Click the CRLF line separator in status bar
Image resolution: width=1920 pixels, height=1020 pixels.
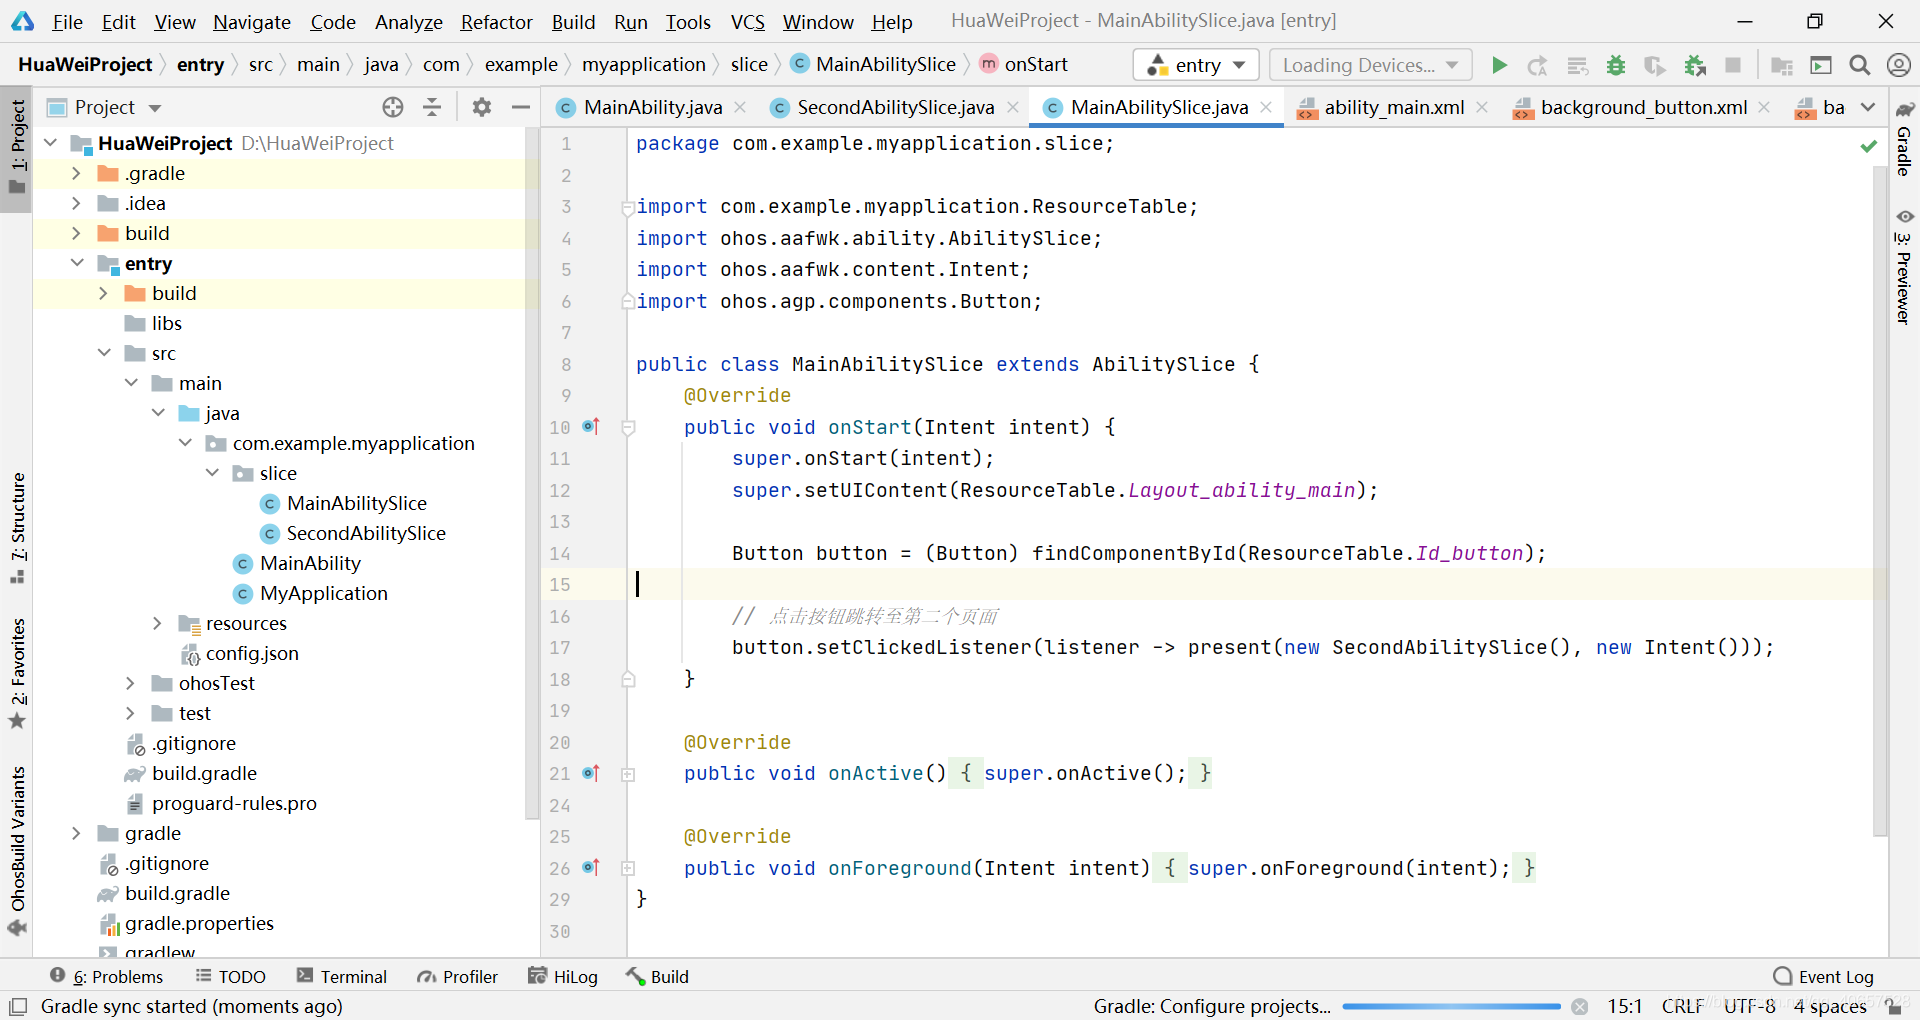click(1682, 1007)
